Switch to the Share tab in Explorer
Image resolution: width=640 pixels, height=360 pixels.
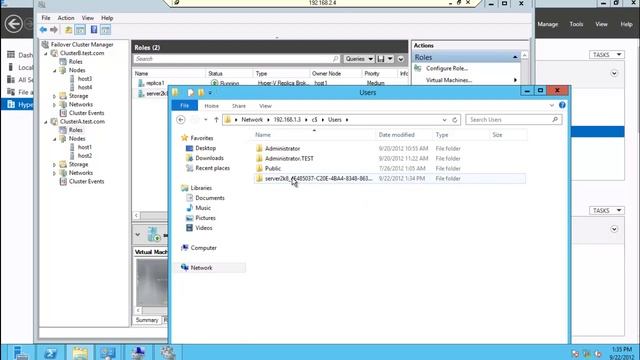point(239,106)
